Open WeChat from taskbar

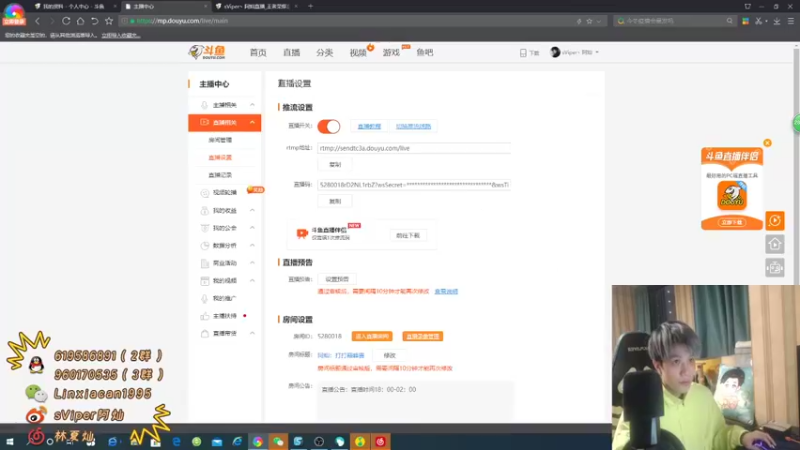pos(278,441)
